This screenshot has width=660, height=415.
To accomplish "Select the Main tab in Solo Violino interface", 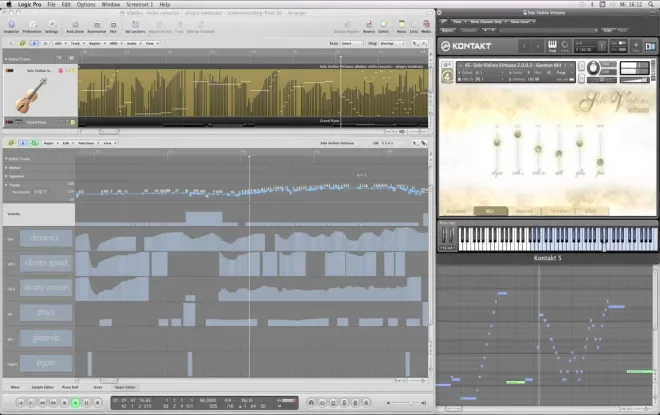I will point(490,211).
